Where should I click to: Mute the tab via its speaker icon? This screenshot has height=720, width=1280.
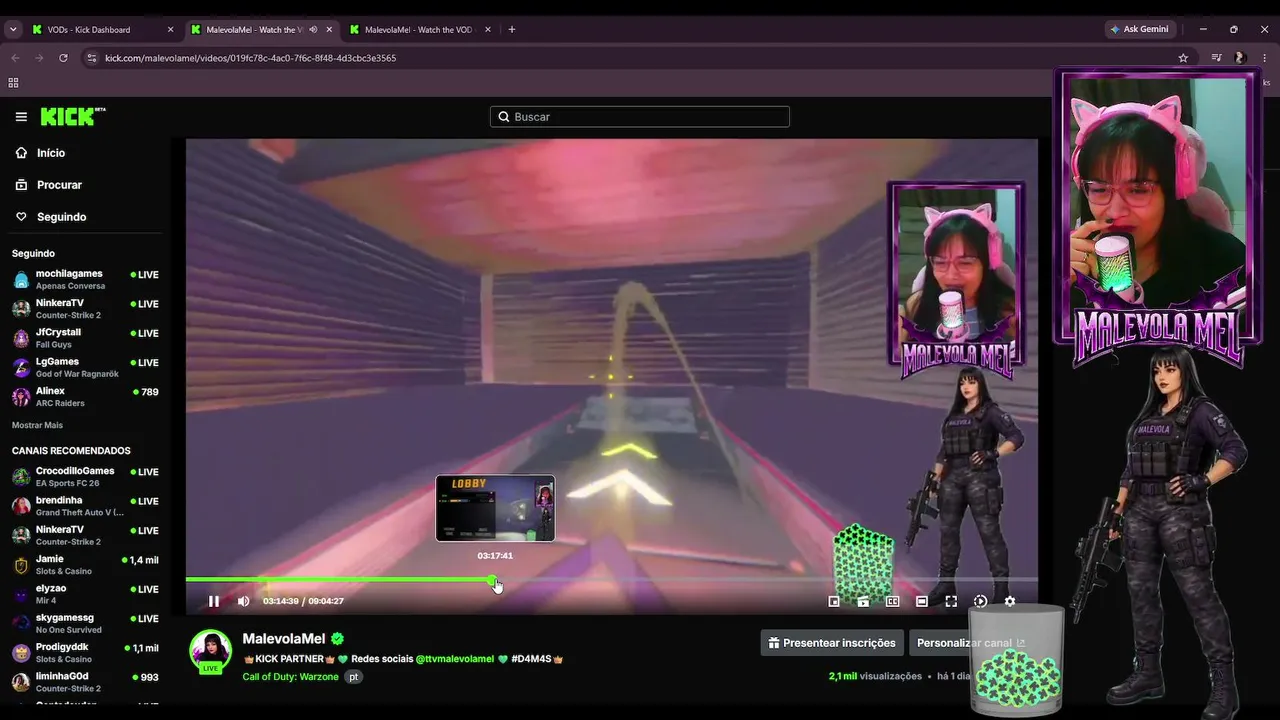tap(313, 30)
